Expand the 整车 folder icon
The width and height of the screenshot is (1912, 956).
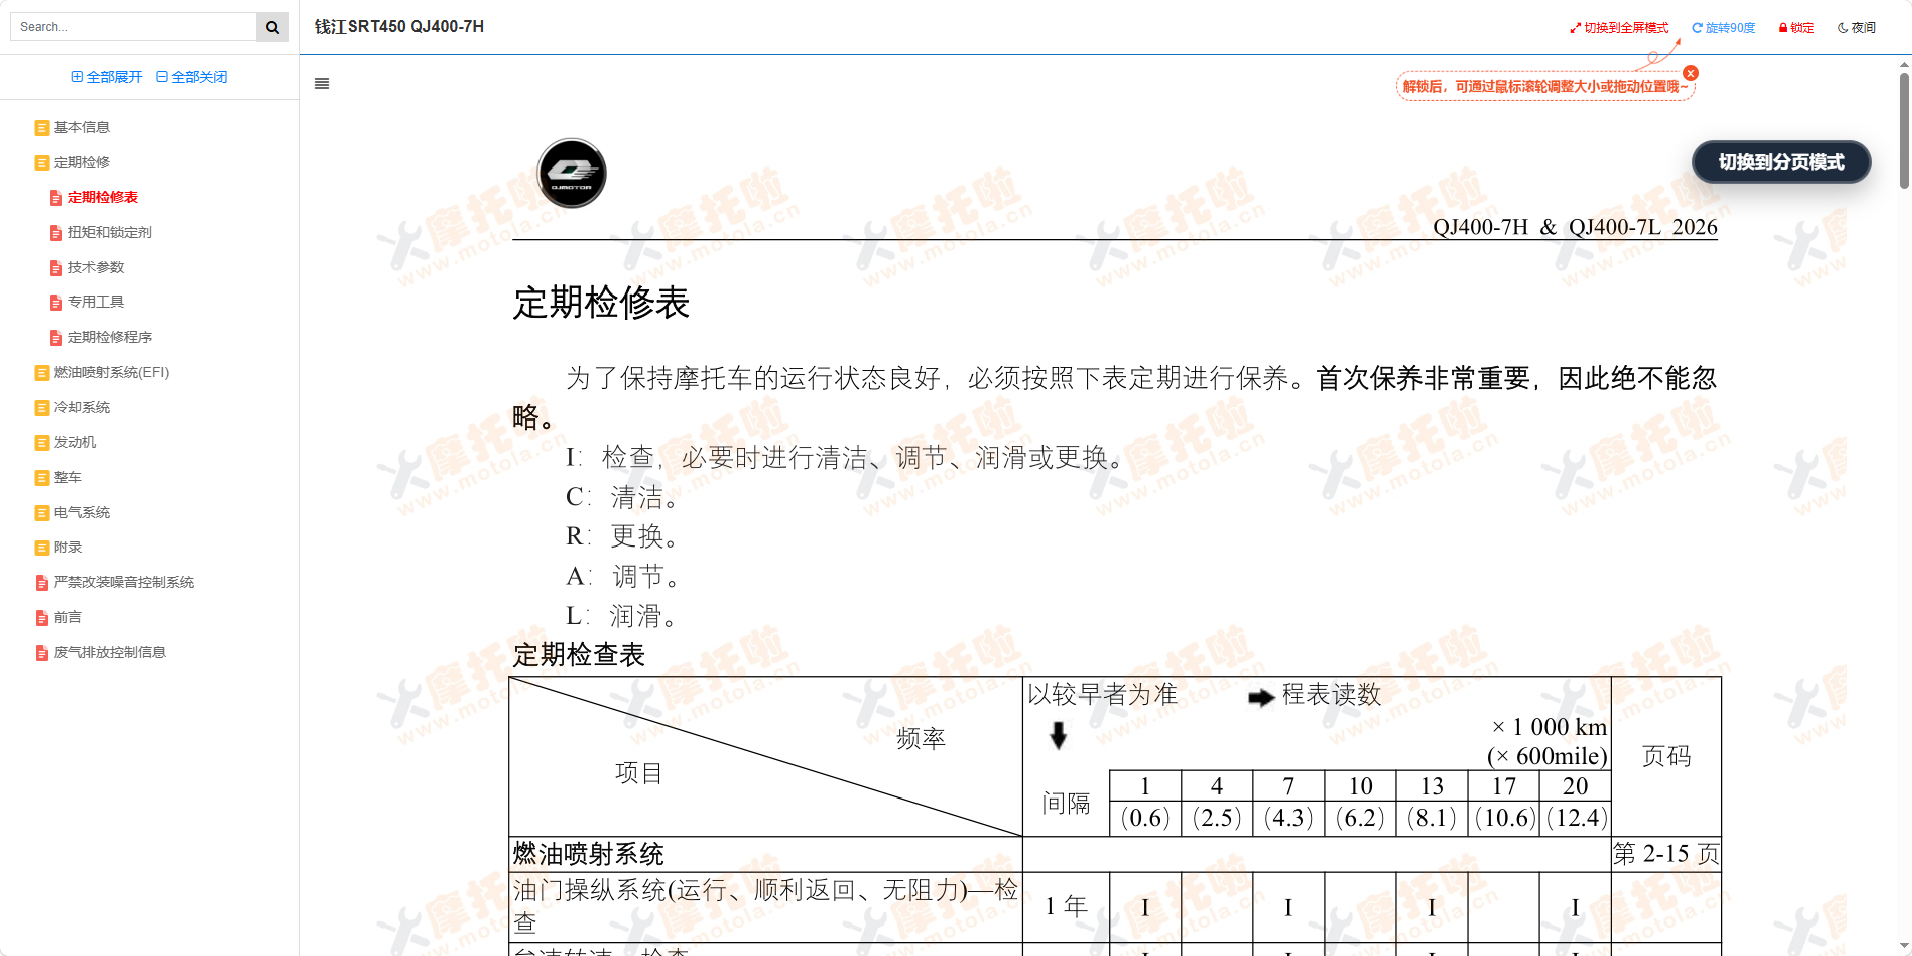(x=42, y=478)
